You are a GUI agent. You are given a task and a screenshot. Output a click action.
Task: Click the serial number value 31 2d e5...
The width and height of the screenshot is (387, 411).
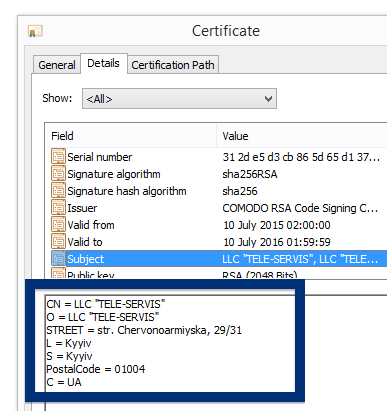pos(301,157)
